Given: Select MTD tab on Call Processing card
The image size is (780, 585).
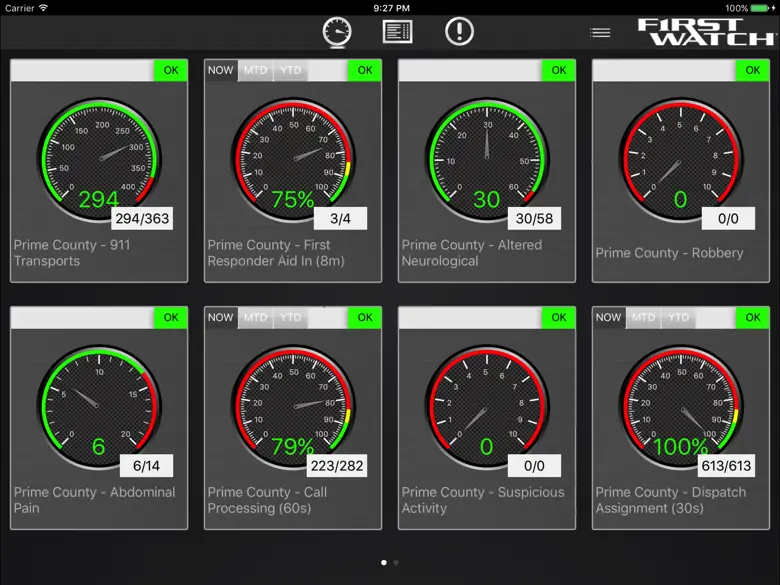Looking at the screenshot, I should point(255,317).
